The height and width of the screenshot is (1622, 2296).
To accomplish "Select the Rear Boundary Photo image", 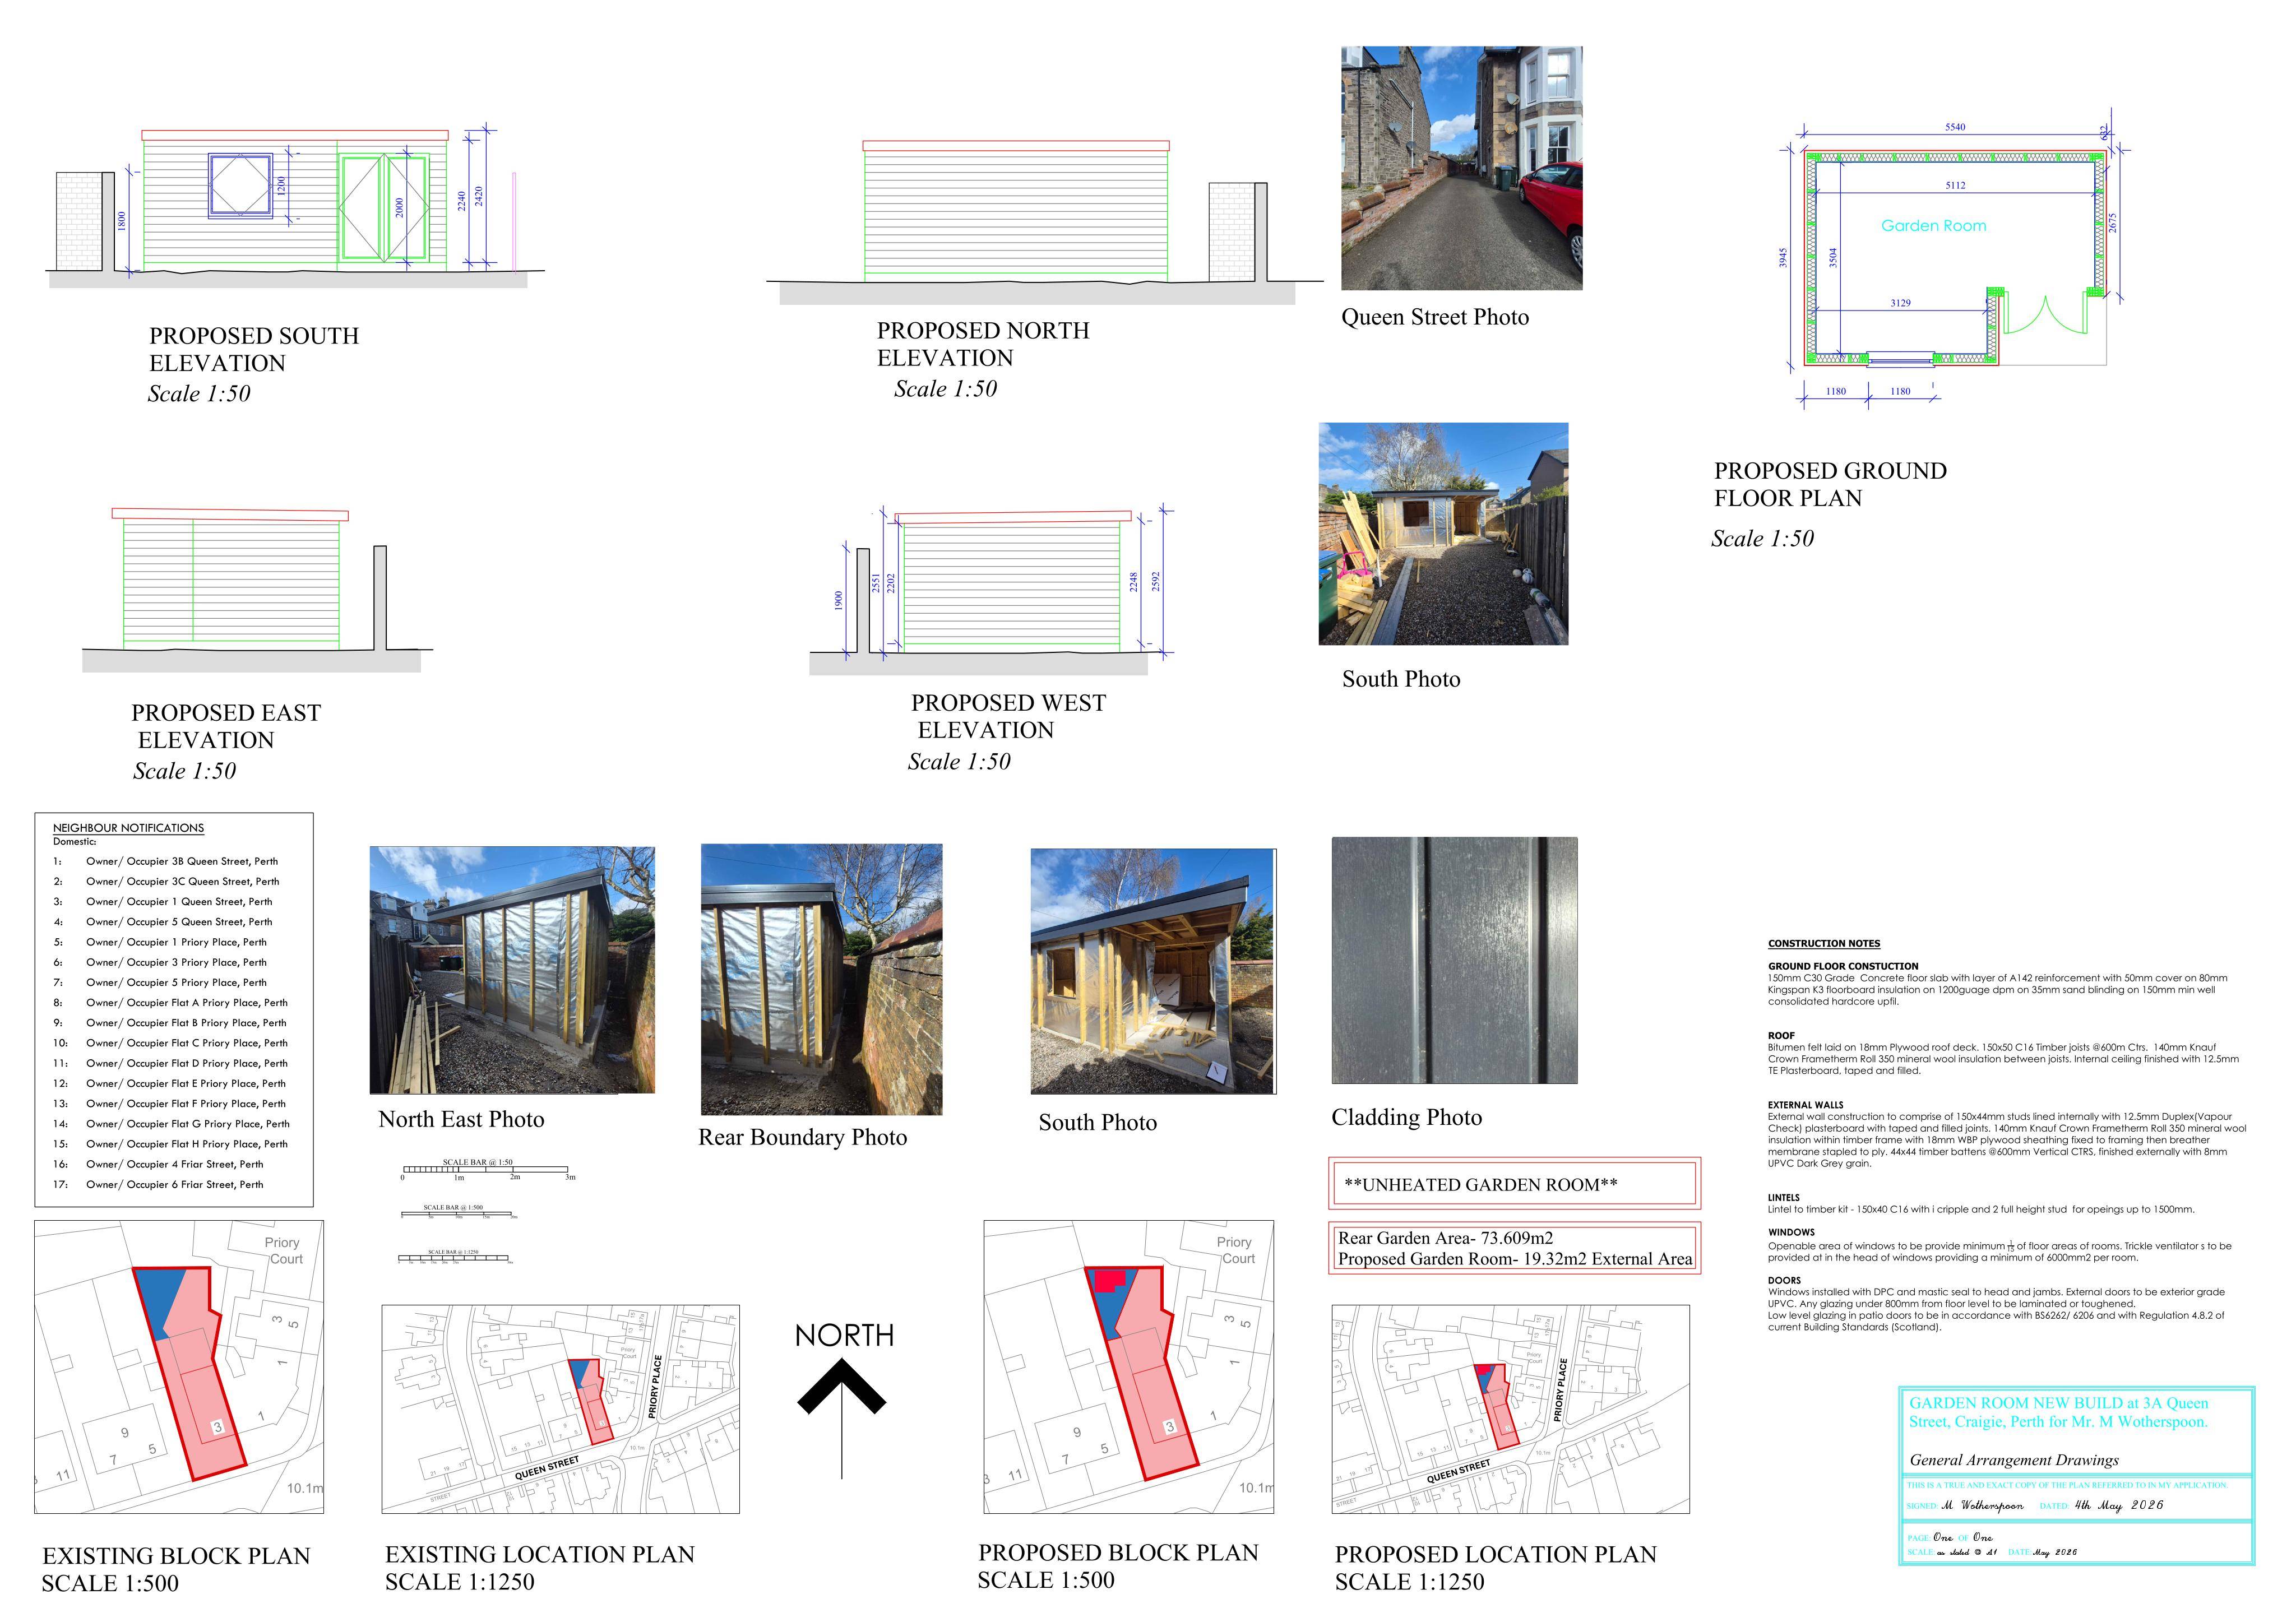I will click(x=821, y=979).
